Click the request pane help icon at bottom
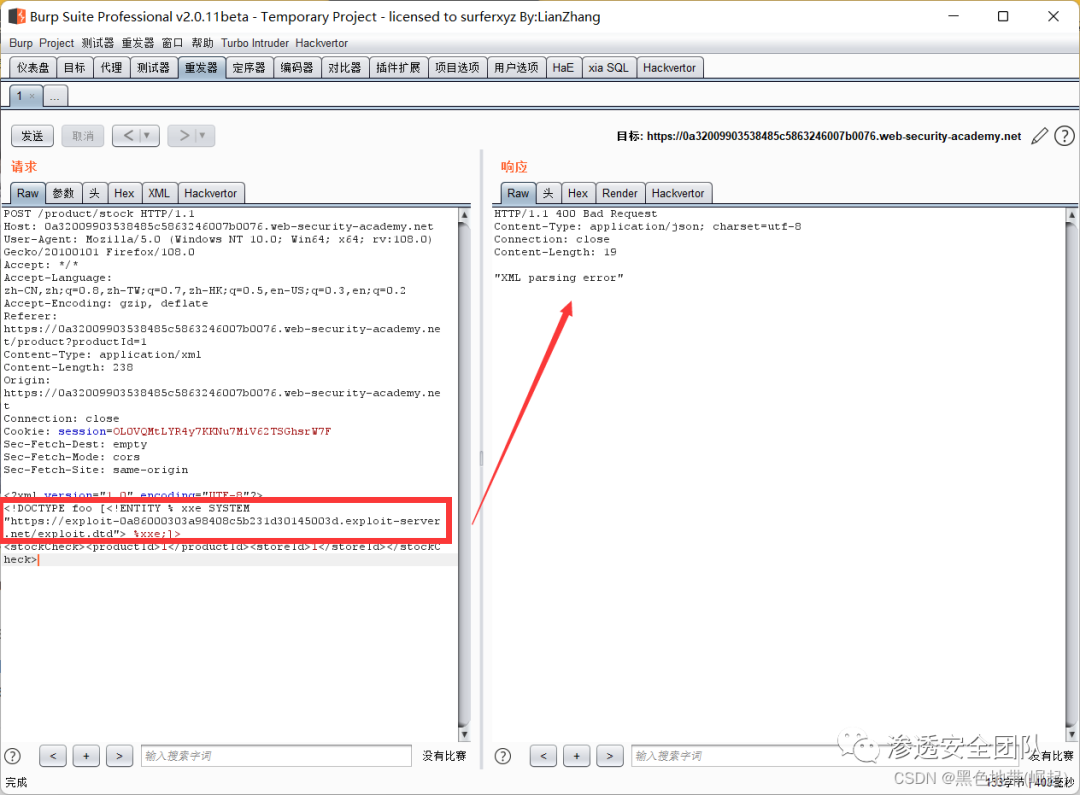Viewport: 1080px width, 795px height. 12,756
